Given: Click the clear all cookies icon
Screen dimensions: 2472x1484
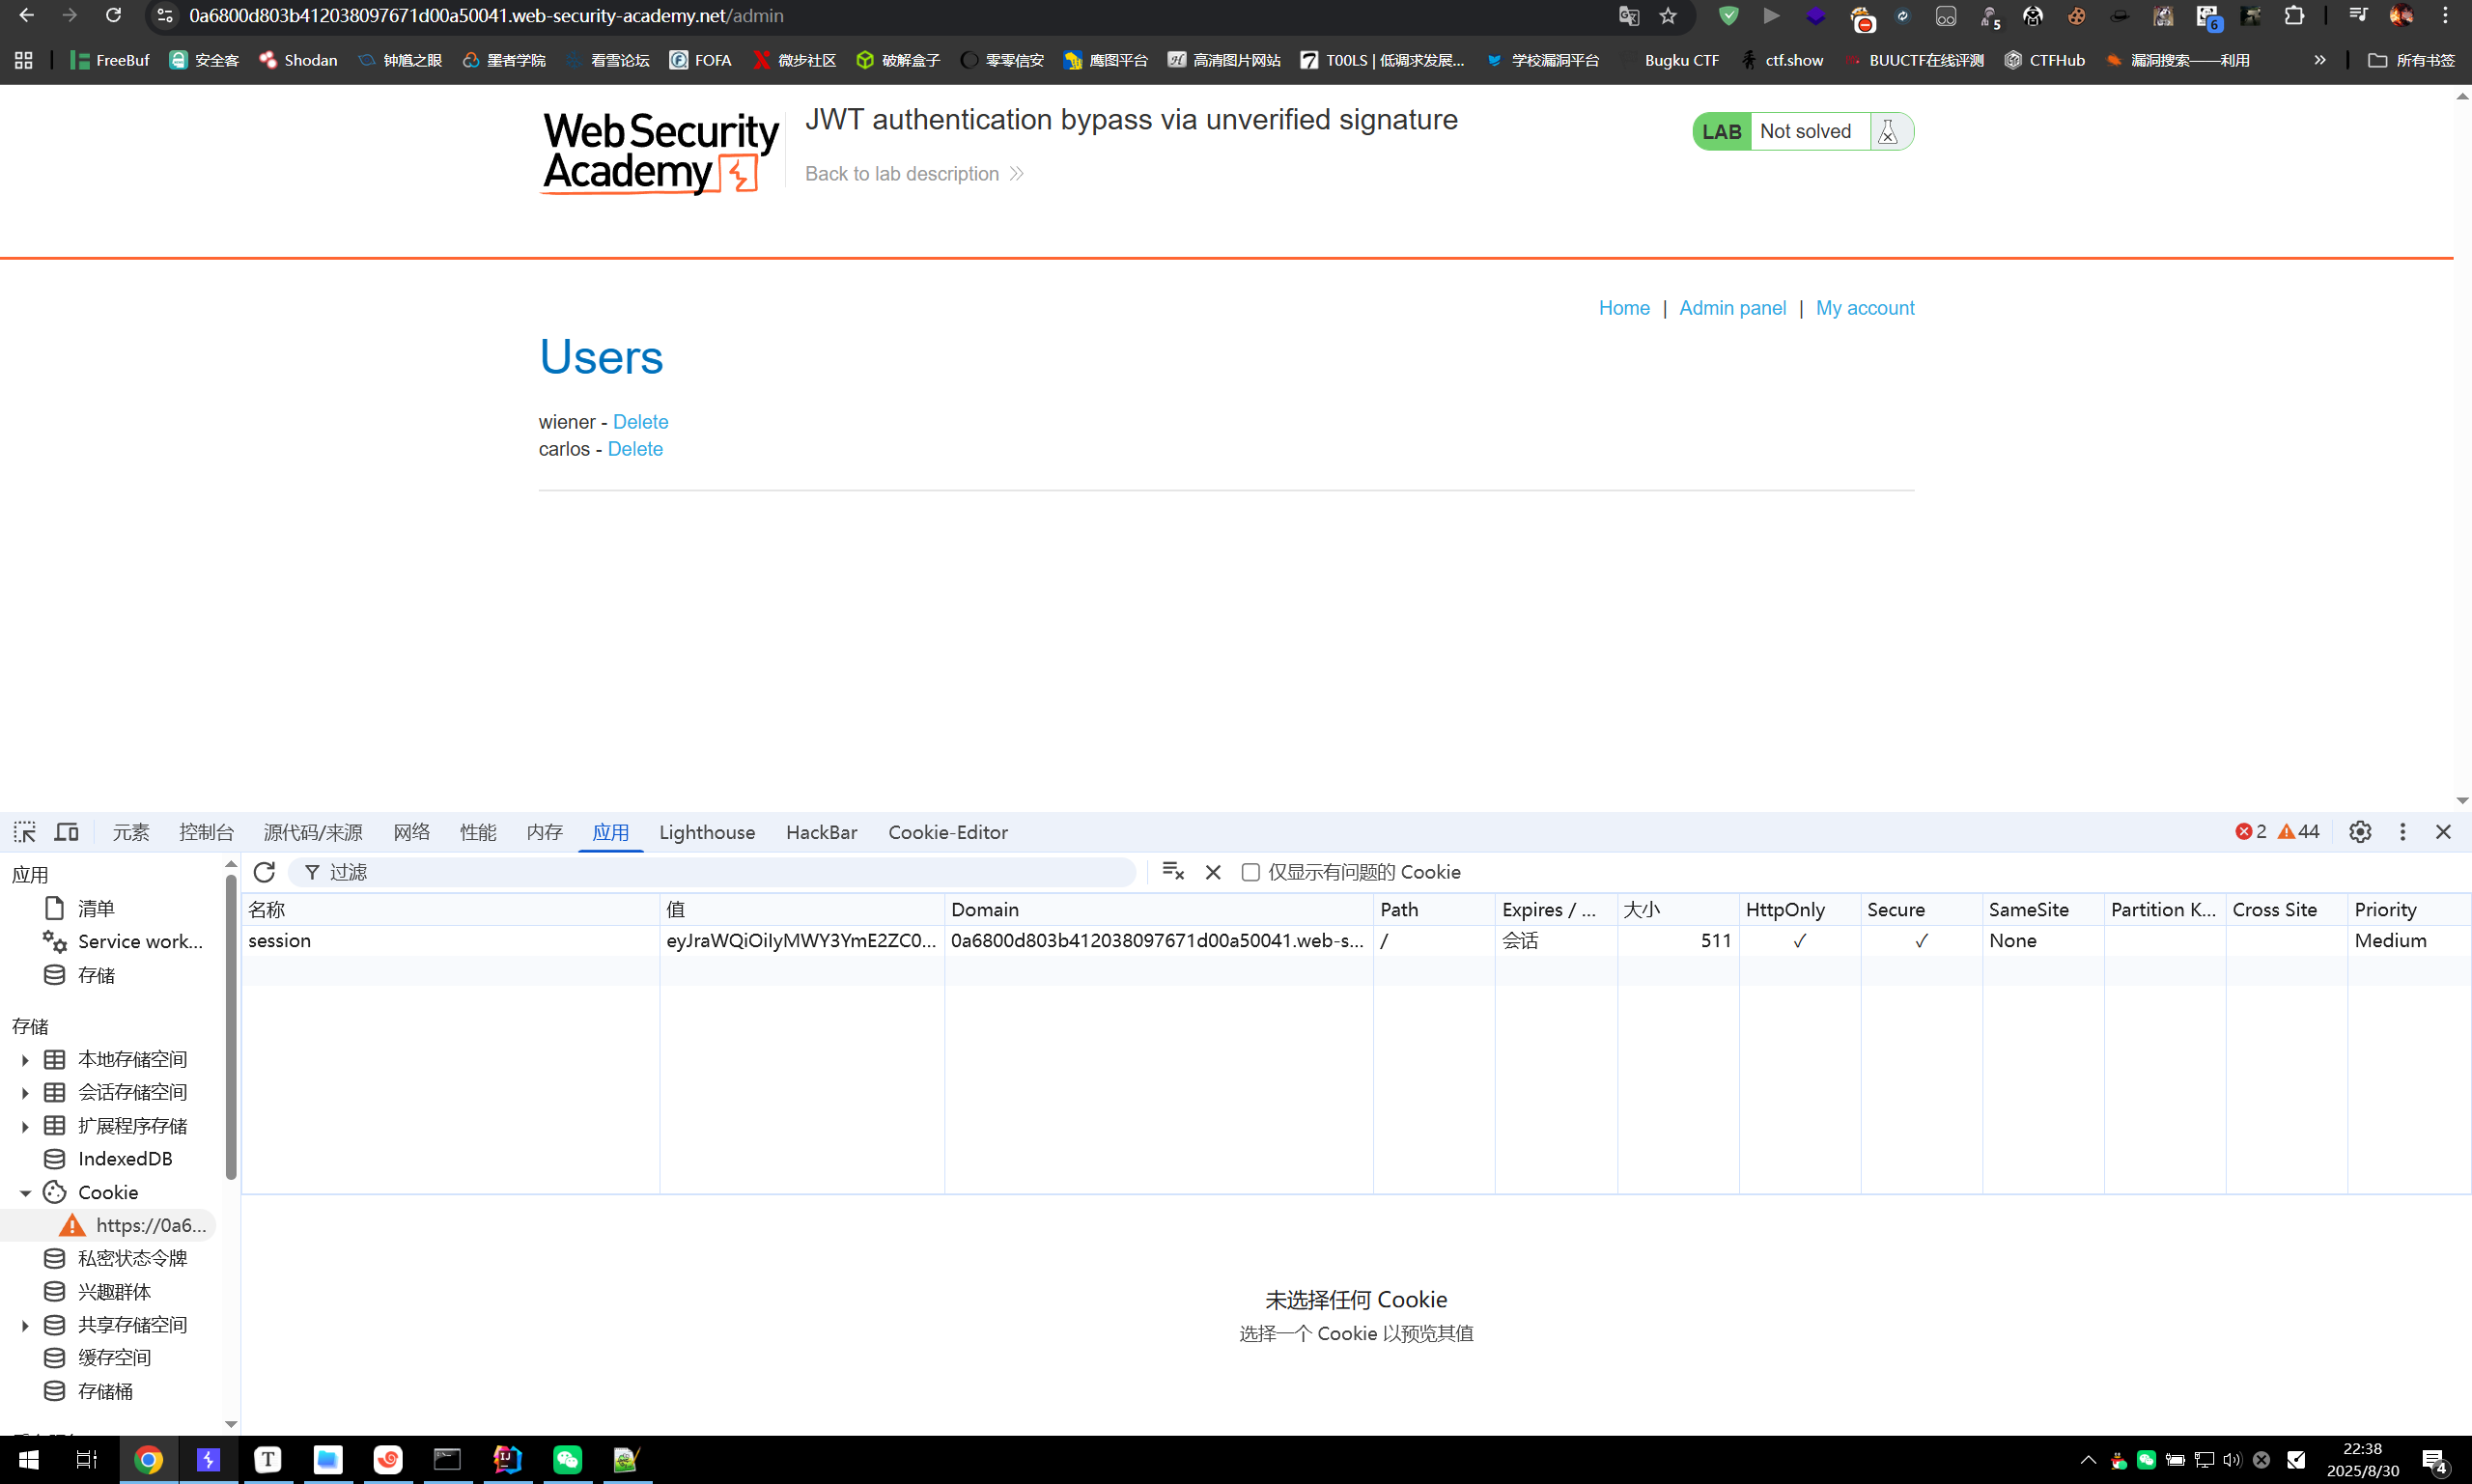Looking at the screenshot, I should [1173, 872].
